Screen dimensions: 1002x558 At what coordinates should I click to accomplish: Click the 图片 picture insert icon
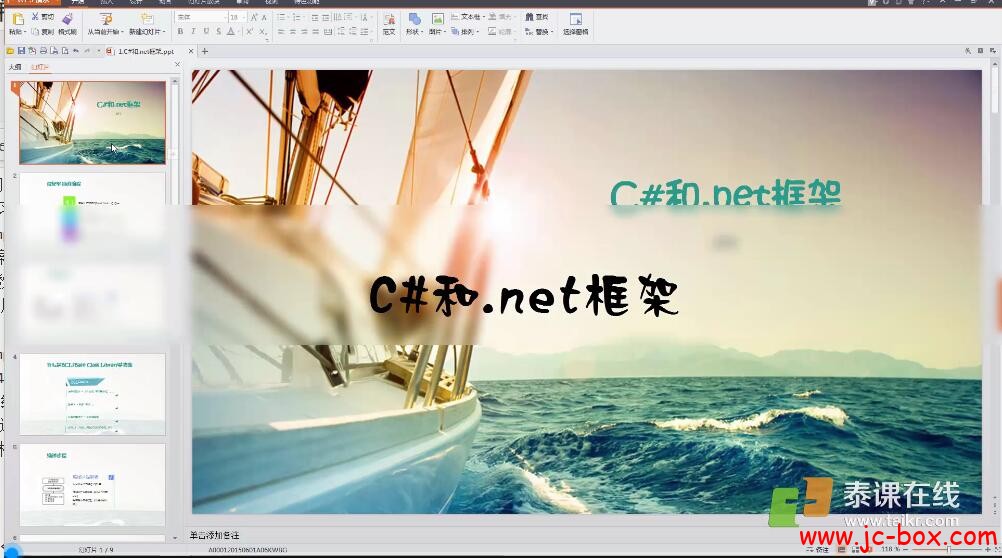(x=437, y=19)
